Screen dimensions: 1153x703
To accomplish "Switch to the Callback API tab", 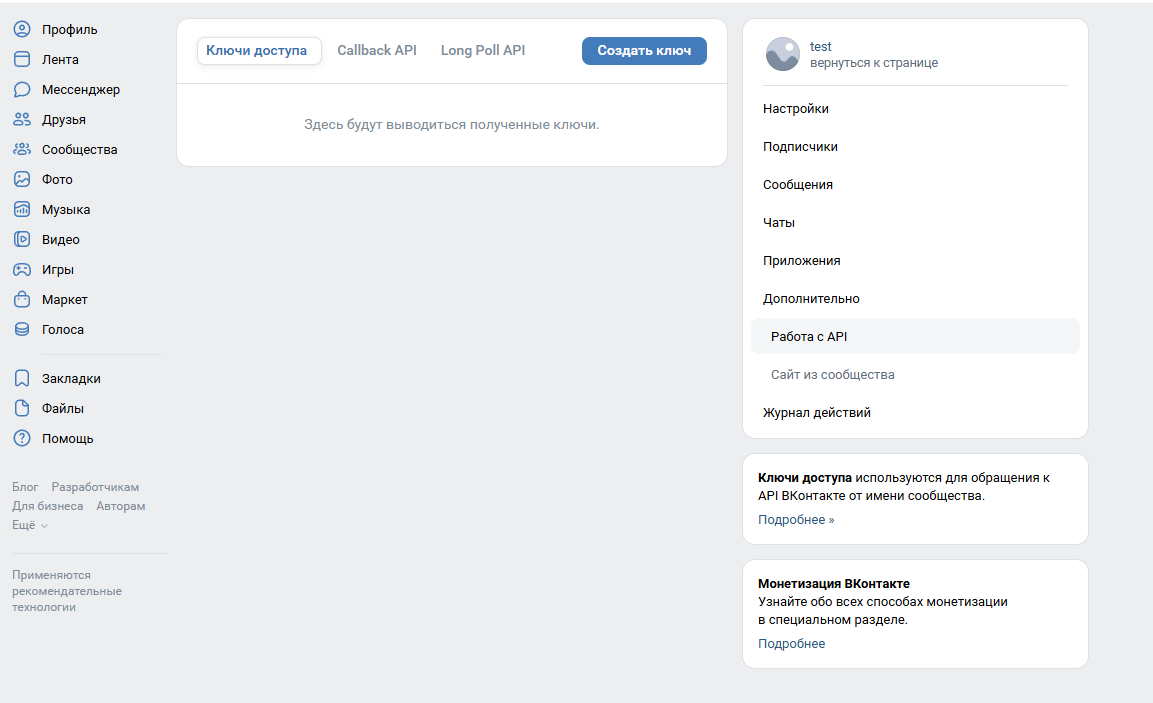I will click(x=377, y=51).
